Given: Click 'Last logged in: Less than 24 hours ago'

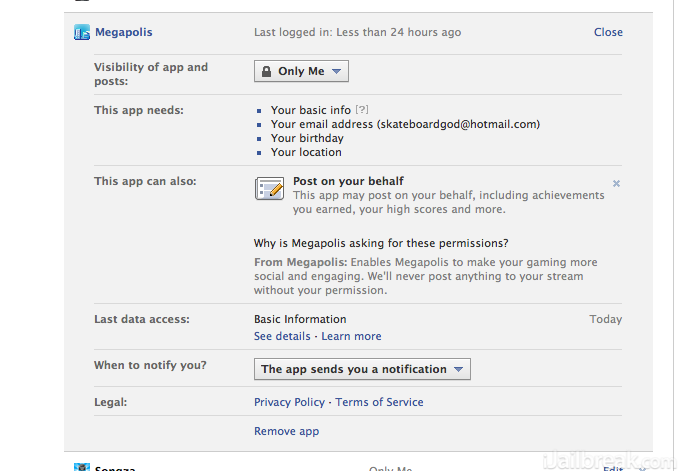Looking at the screenshot, I should (358, 32).
